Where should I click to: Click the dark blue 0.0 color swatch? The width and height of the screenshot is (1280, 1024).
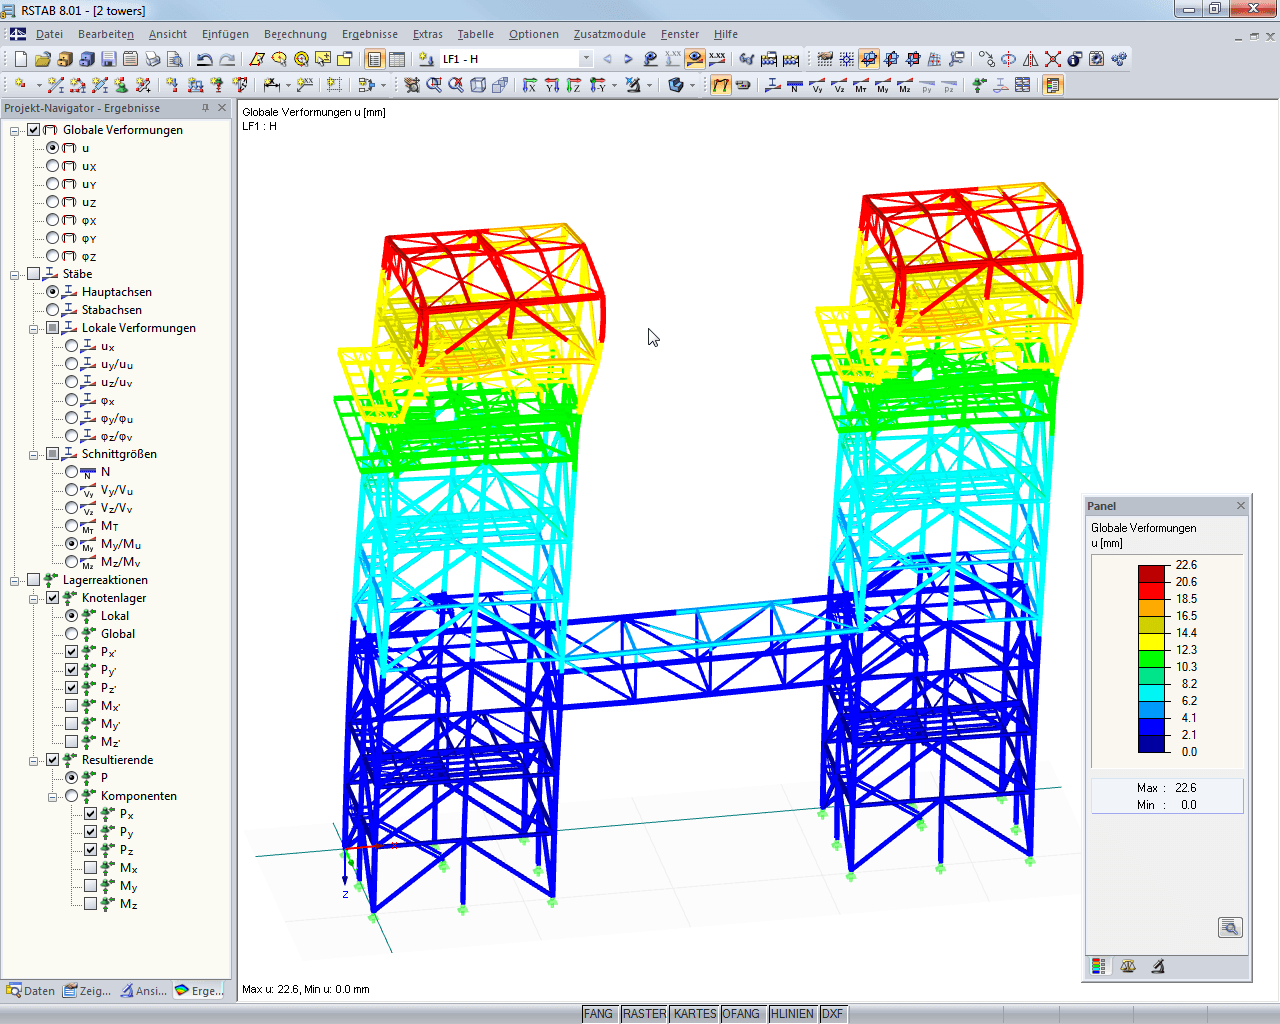[1151, 743]
